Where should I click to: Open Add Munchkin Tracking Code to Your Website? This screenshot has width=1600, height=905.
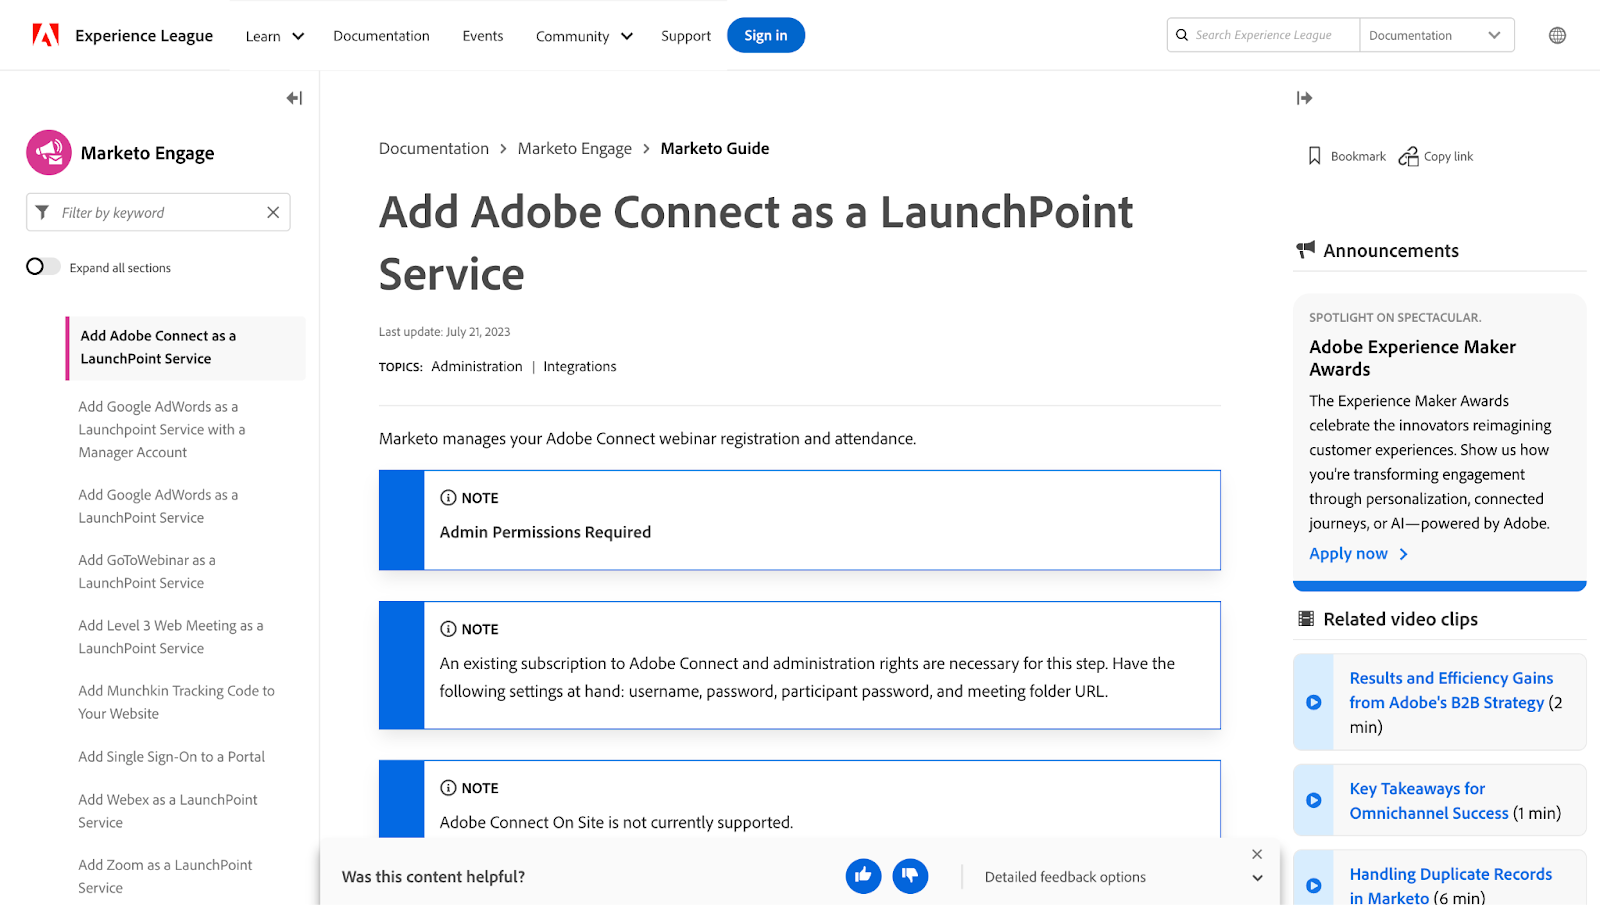pyautogui.click(x=176, y=702)
